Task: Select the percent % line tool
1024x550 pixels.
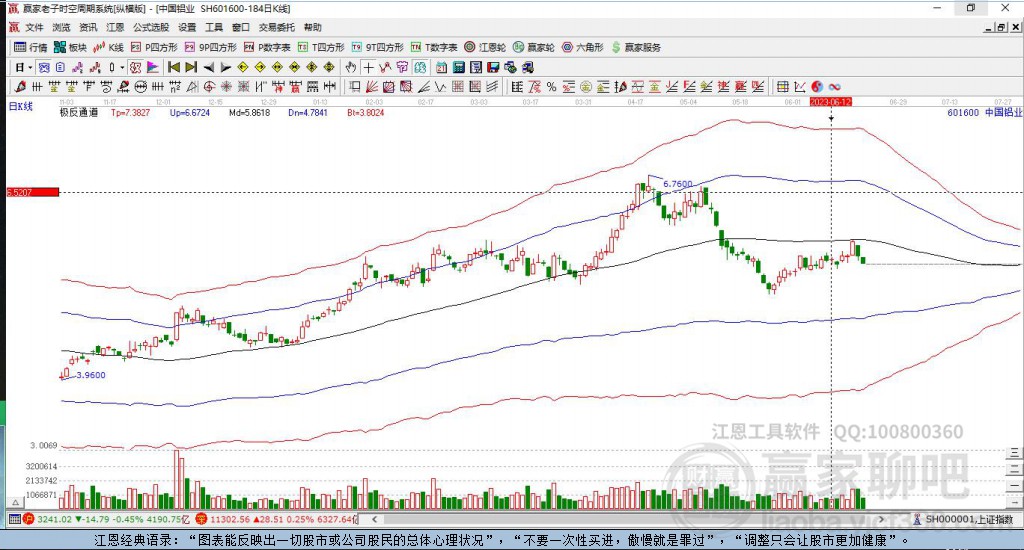Action: (x=552, y=86)
